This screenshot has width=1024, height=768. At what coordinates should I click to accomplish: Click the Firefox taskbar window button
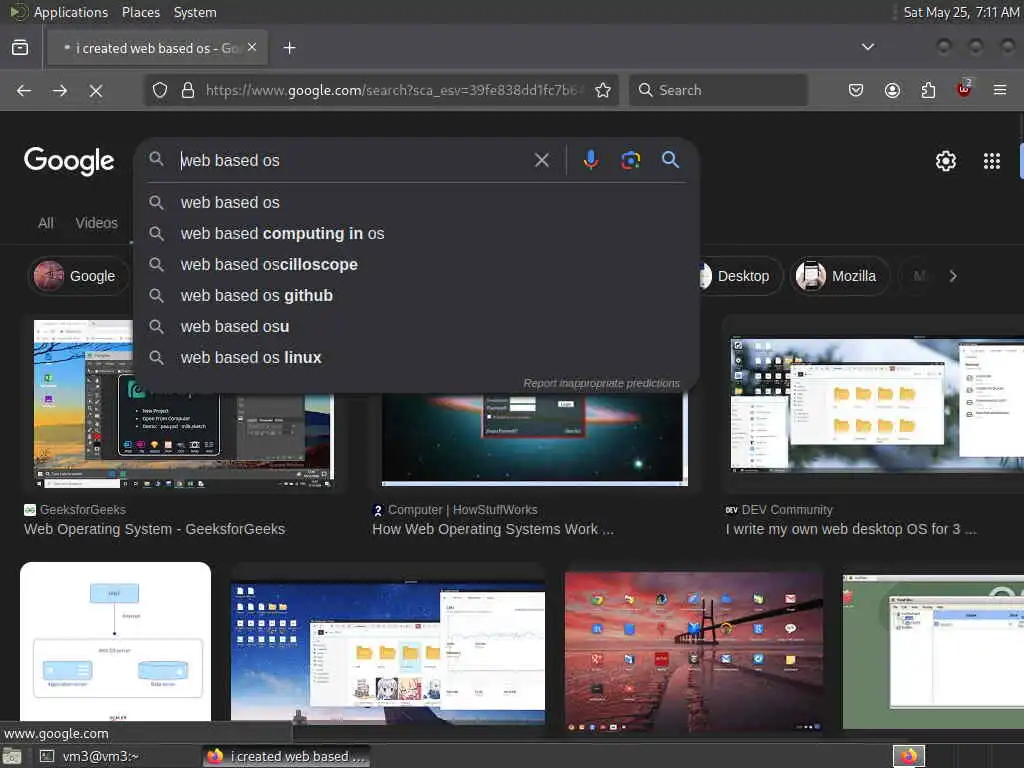[x=286, y=756]
